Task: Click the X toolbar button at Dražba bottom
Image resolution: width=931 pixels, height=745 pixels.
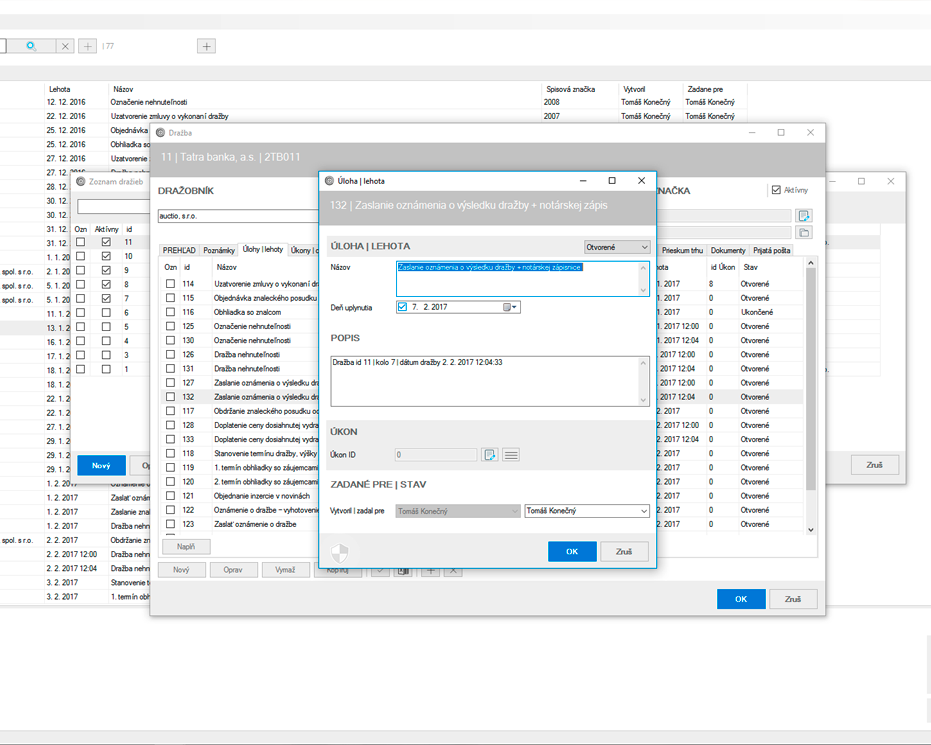Action: 453,571
